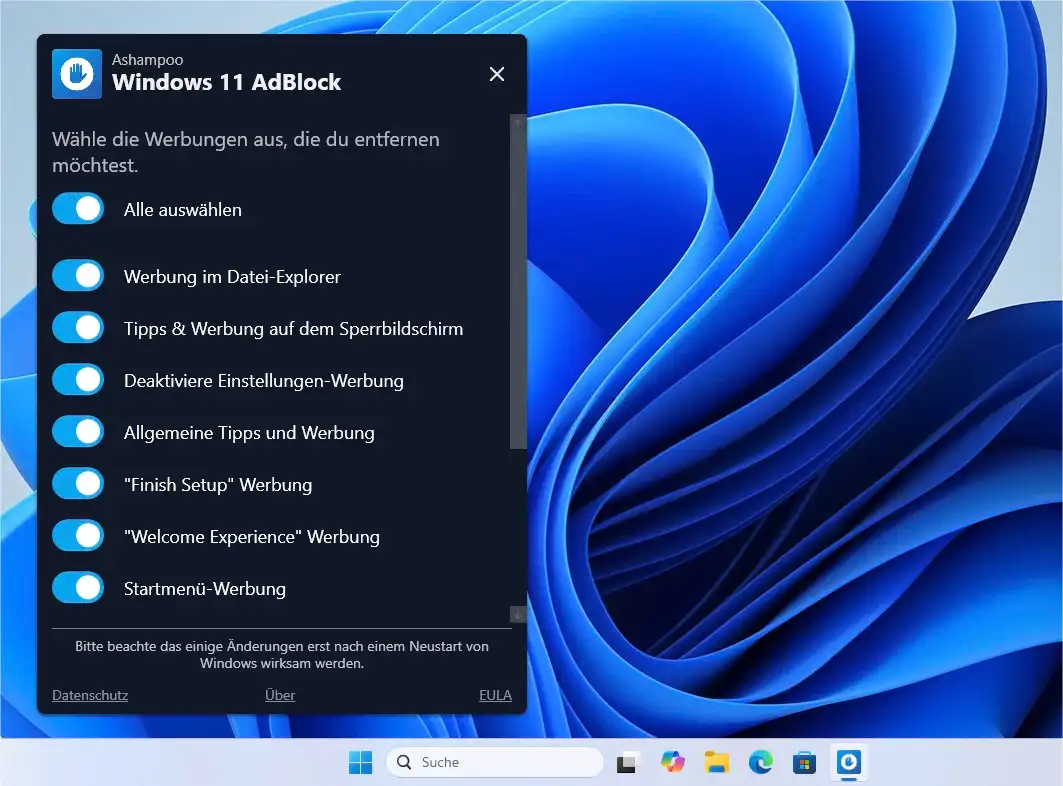The width and height of the screenshot is (1063, 786).
Task: Open File Explorer from the taskbar
Action: pos(717,762)
